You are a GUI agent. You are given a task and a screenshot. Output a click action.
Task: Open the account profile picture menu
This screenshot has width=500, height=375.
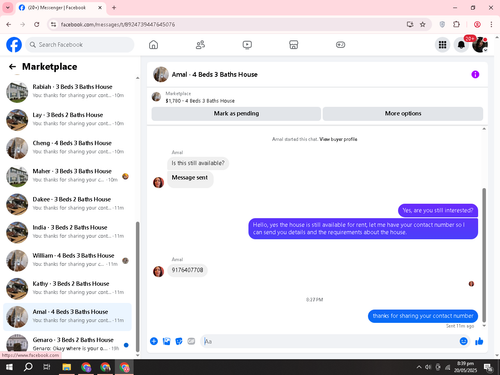pos(480,45)
